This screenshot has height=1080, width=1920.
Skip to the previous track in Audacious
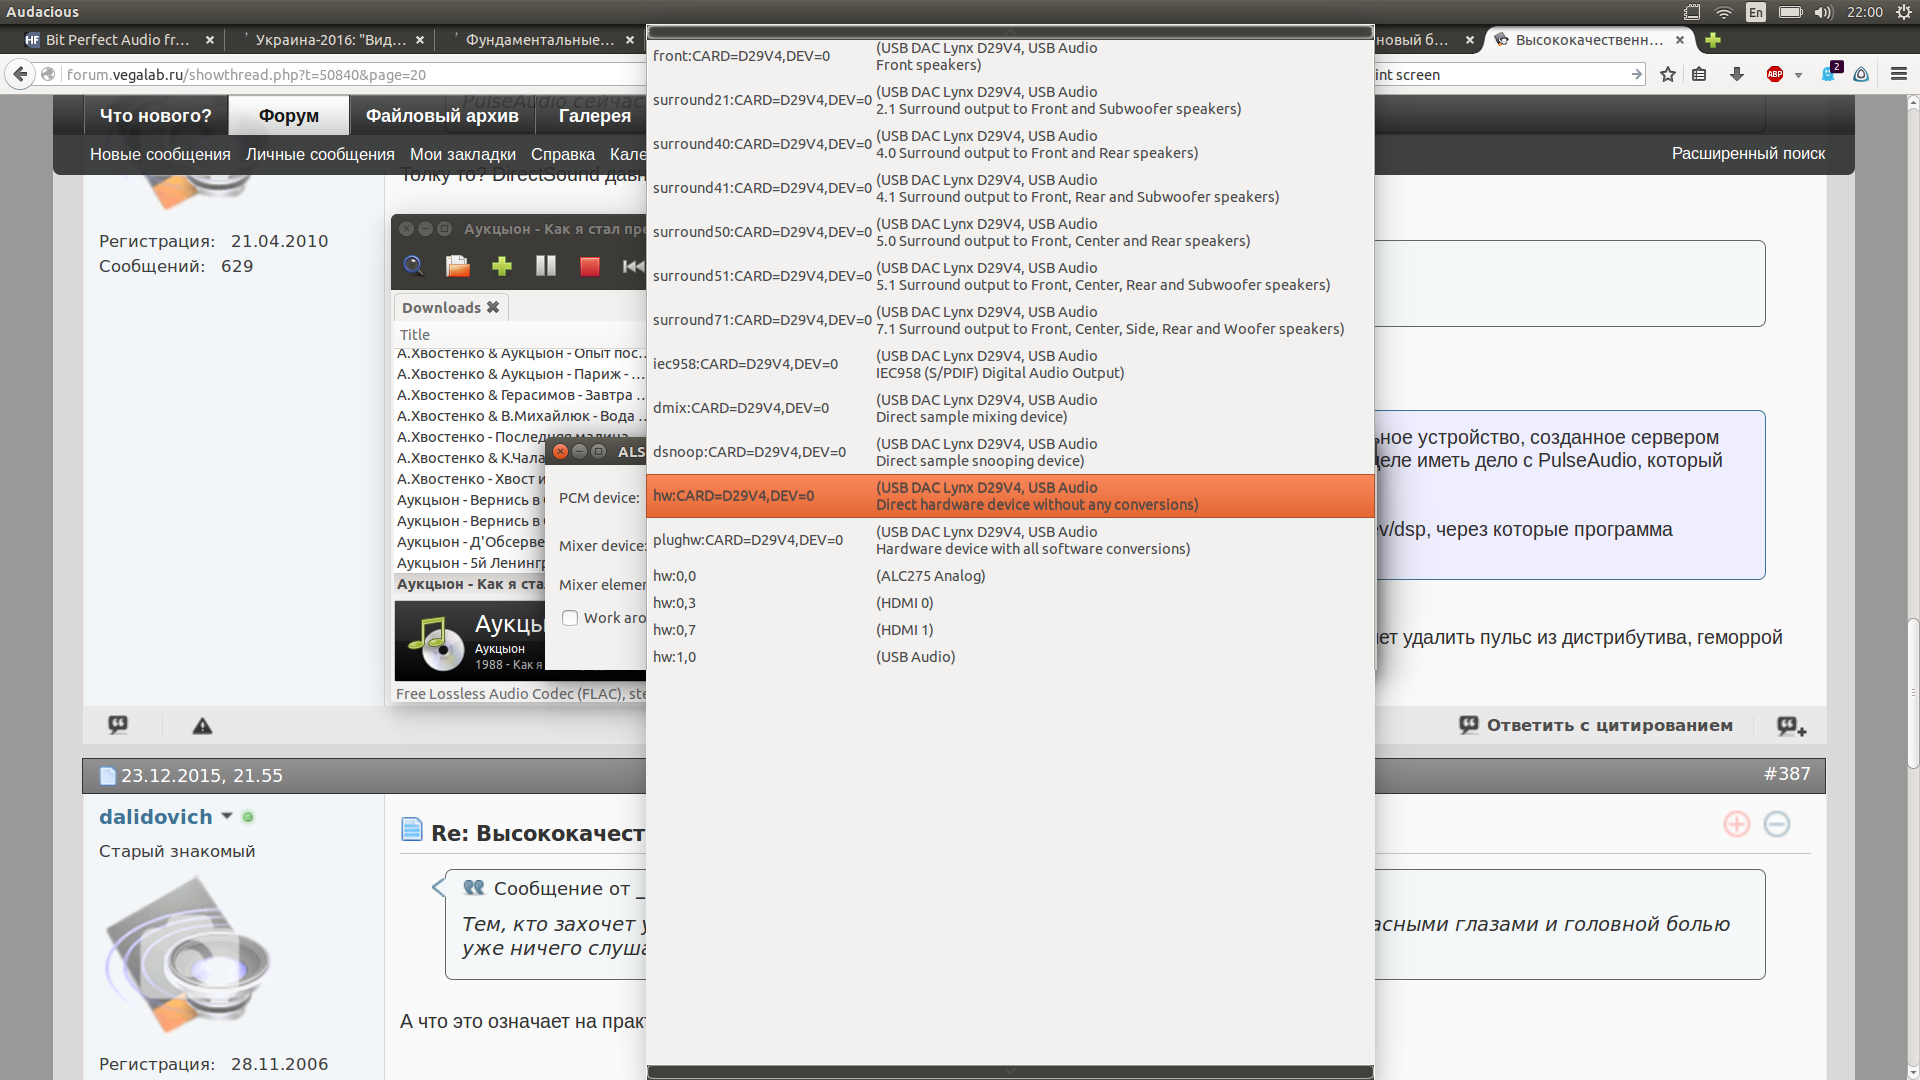coord(633,266)
